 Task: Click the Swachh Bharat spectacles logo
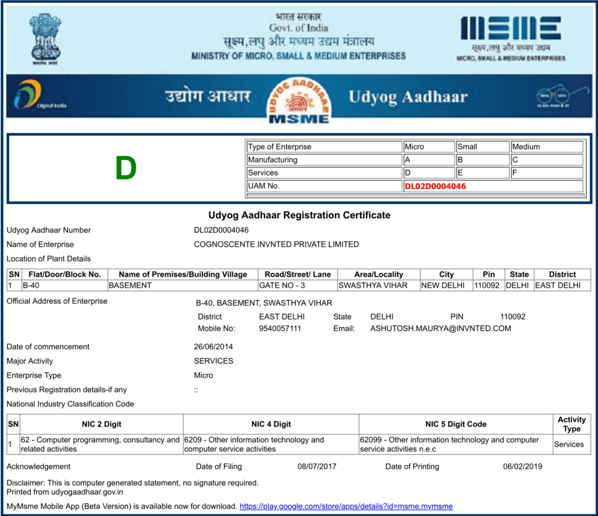click(x=562, y=96)
